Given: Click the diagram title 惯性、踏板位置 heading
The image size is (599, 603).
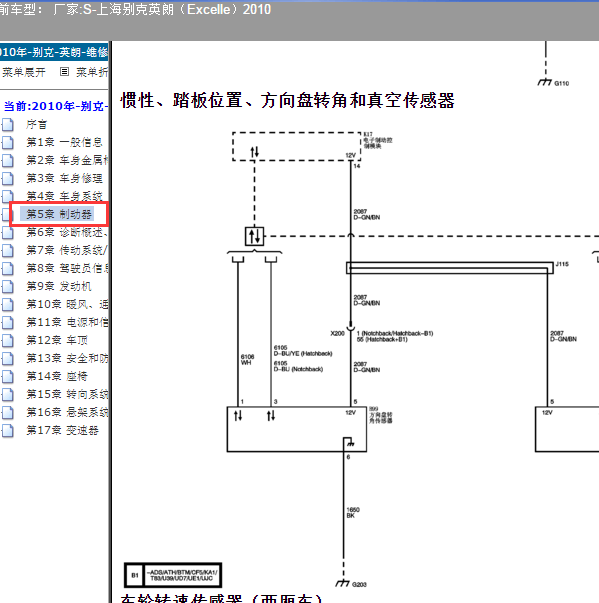Looking at the screenshot, I should click(x=288, y=100).
